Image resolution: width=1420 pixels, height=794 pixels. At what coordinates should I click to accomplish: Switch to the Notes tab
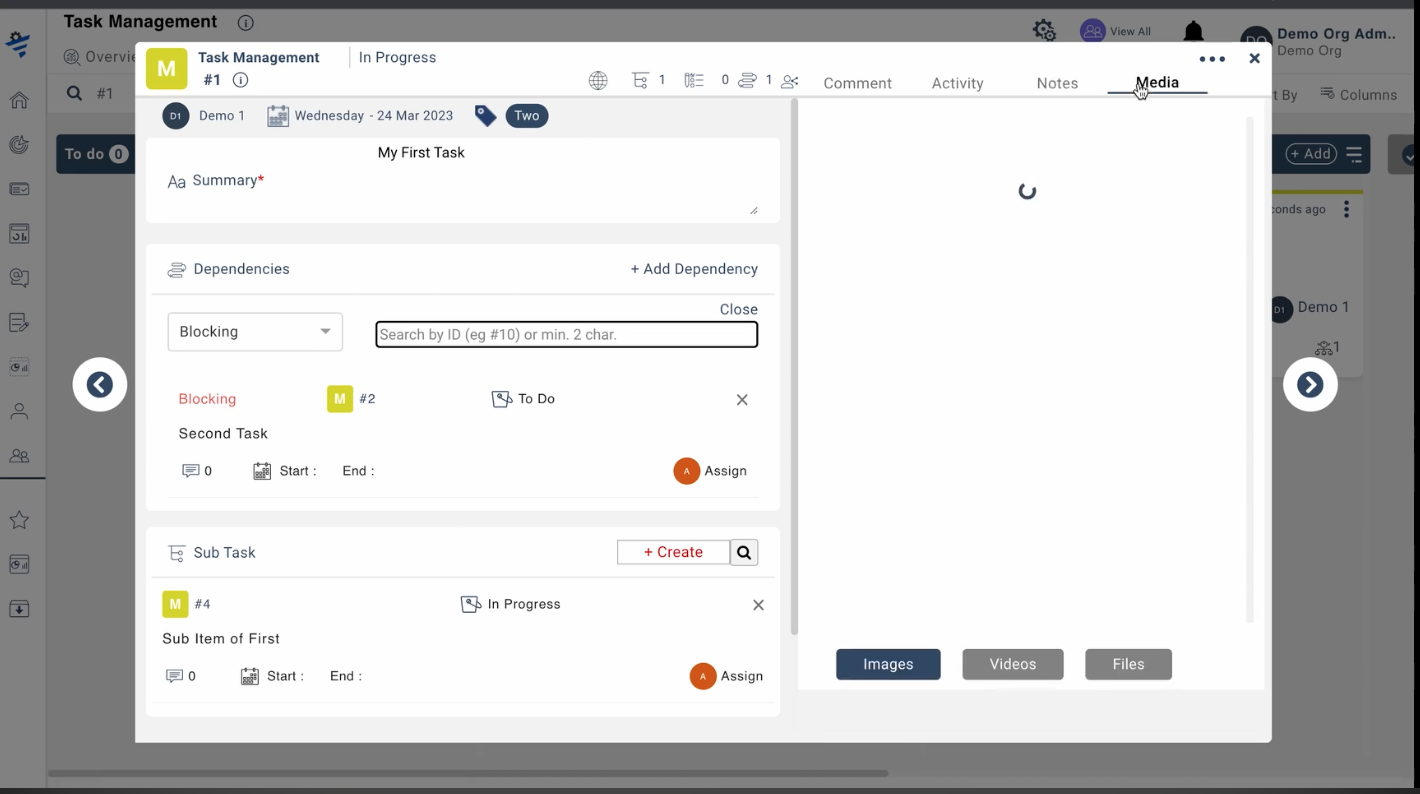point(1057,83)
